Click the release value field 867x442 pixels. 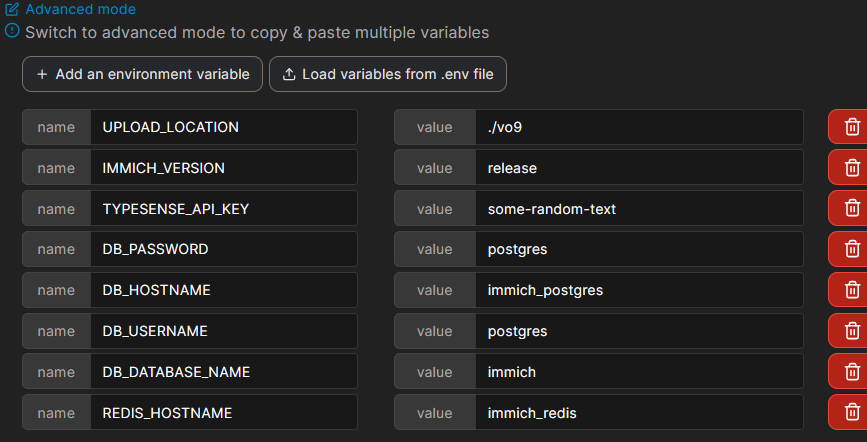pos(639,167)
